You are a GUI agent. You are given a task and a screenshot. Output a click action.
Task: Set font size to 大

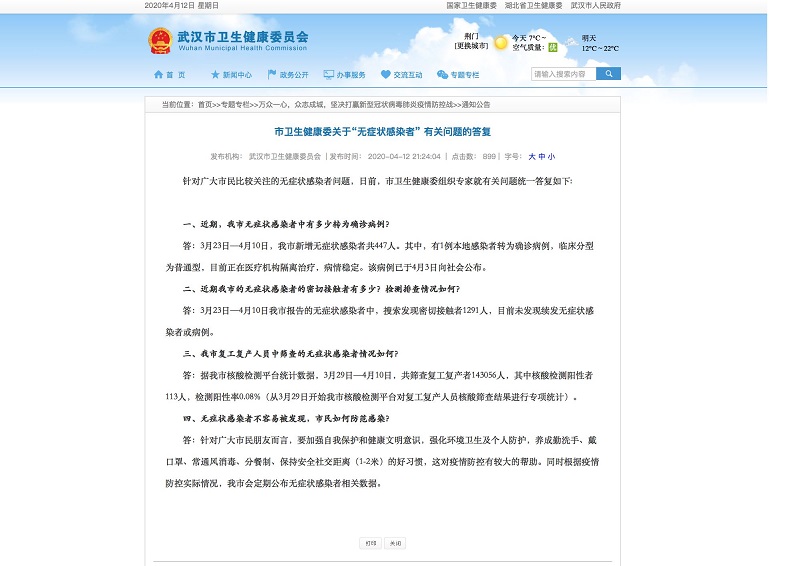click(x=532, y=157)
